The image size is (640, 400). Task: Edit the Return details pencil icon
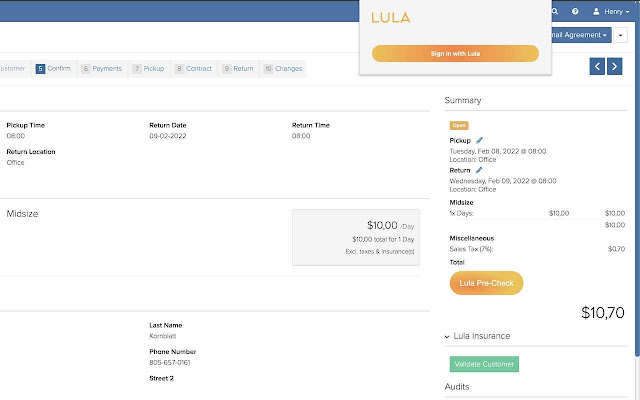click(x=479, y=170)
